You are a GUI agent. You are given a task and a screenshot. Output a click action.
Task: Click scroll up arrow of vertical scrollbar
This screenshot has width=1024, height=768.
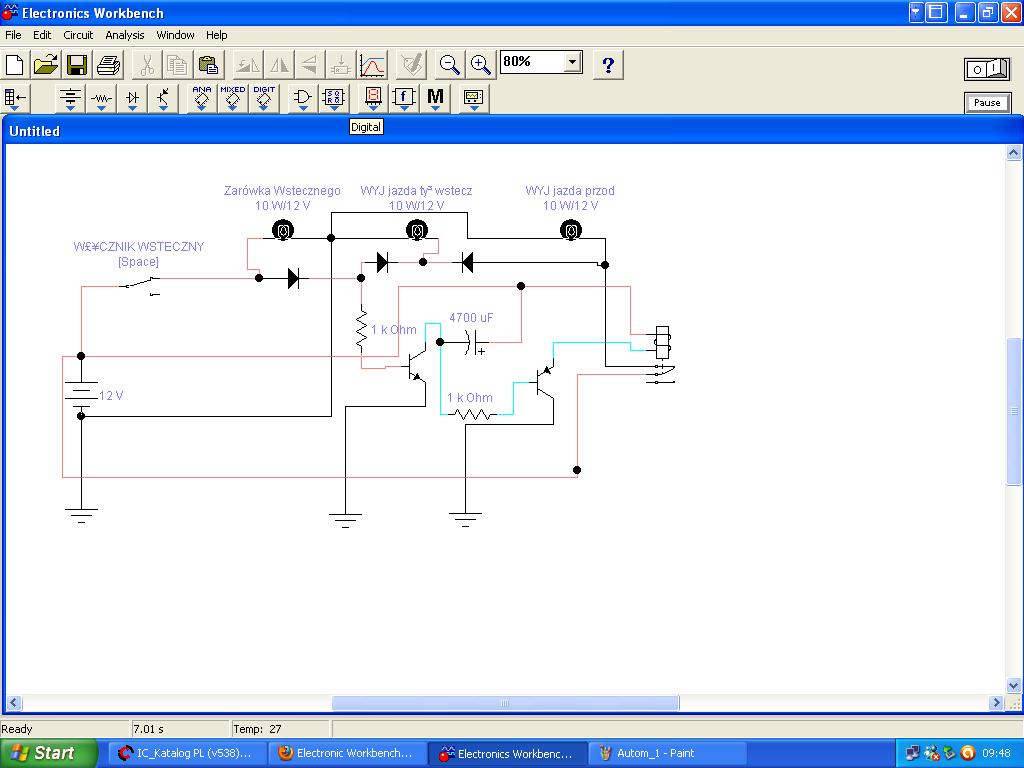1014,153
